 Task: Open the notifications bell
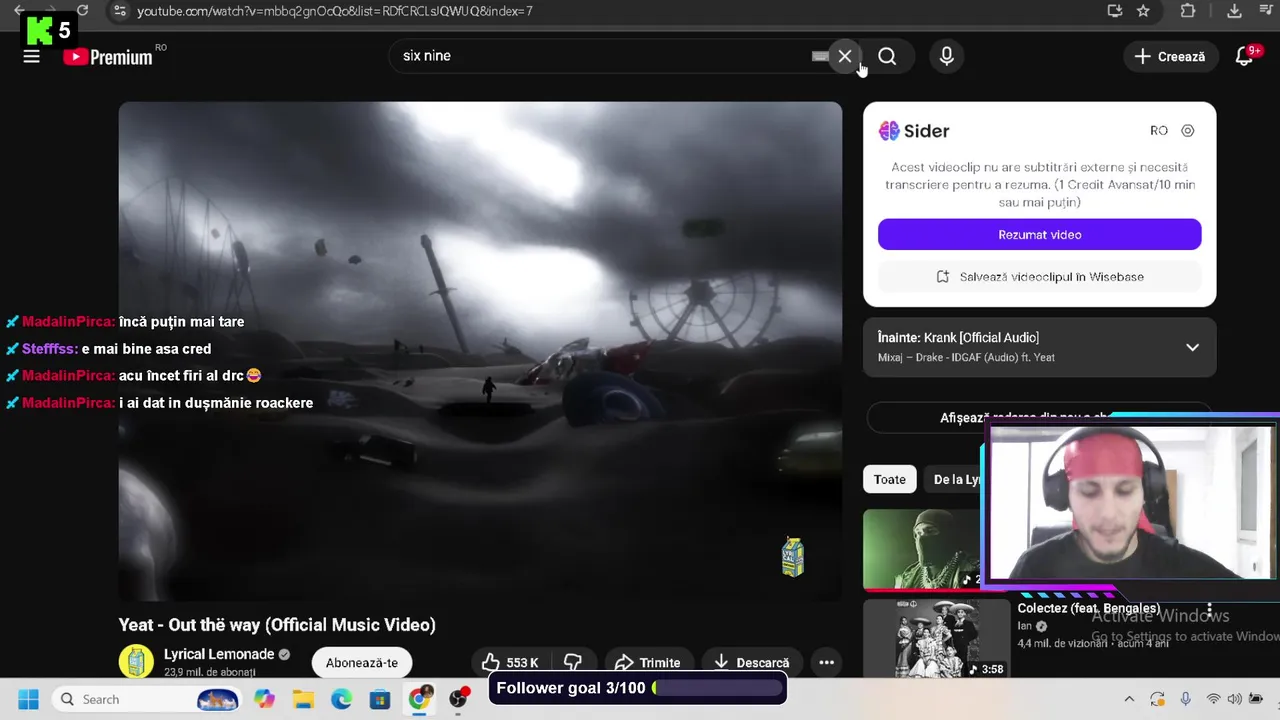[1244, 57]
